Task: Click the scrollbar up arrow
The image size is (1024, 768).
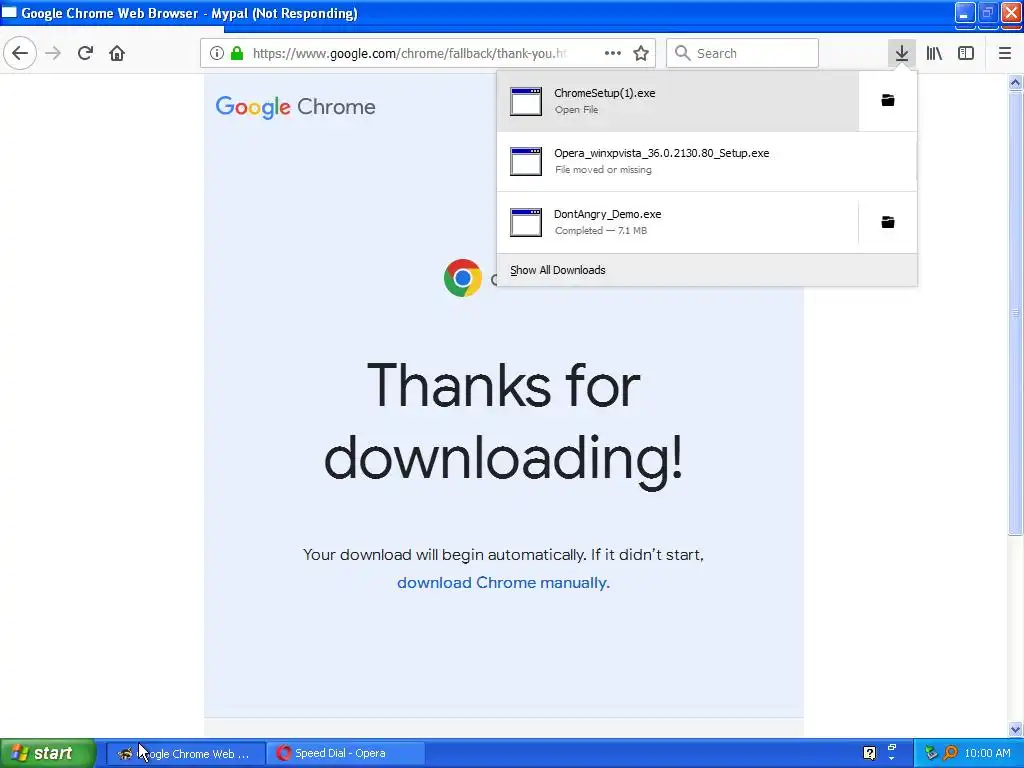Action: tap(1015, 82)
